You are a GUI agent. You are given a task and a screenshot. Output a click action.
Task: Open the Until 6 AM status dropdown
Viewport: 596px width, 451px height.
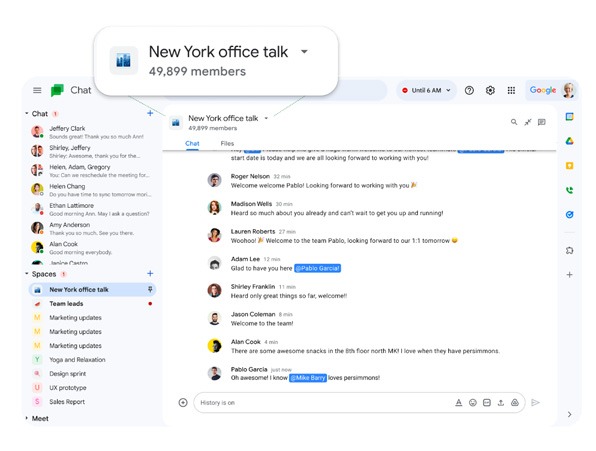(426, 90)
